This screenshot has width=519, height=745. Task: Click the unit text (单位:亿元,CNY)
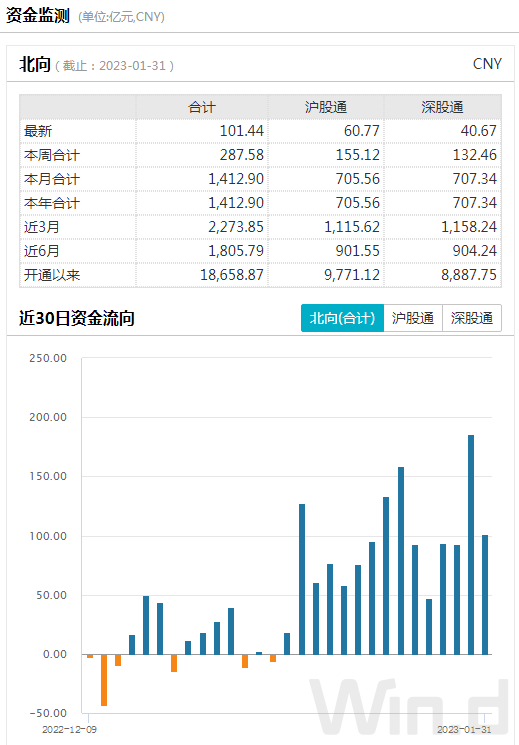[x=122, y=17]
